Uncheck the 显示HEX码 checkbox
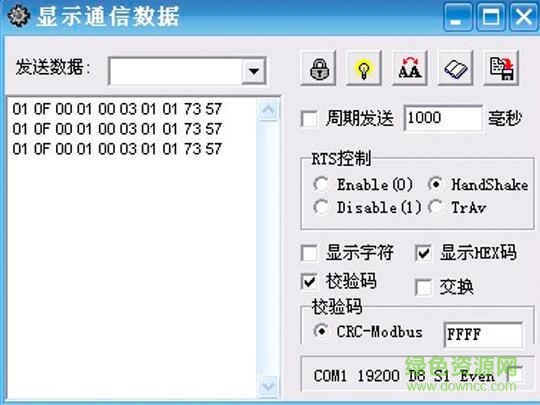Viewport: 540px width, 405px height. click(x=423, y=253)
